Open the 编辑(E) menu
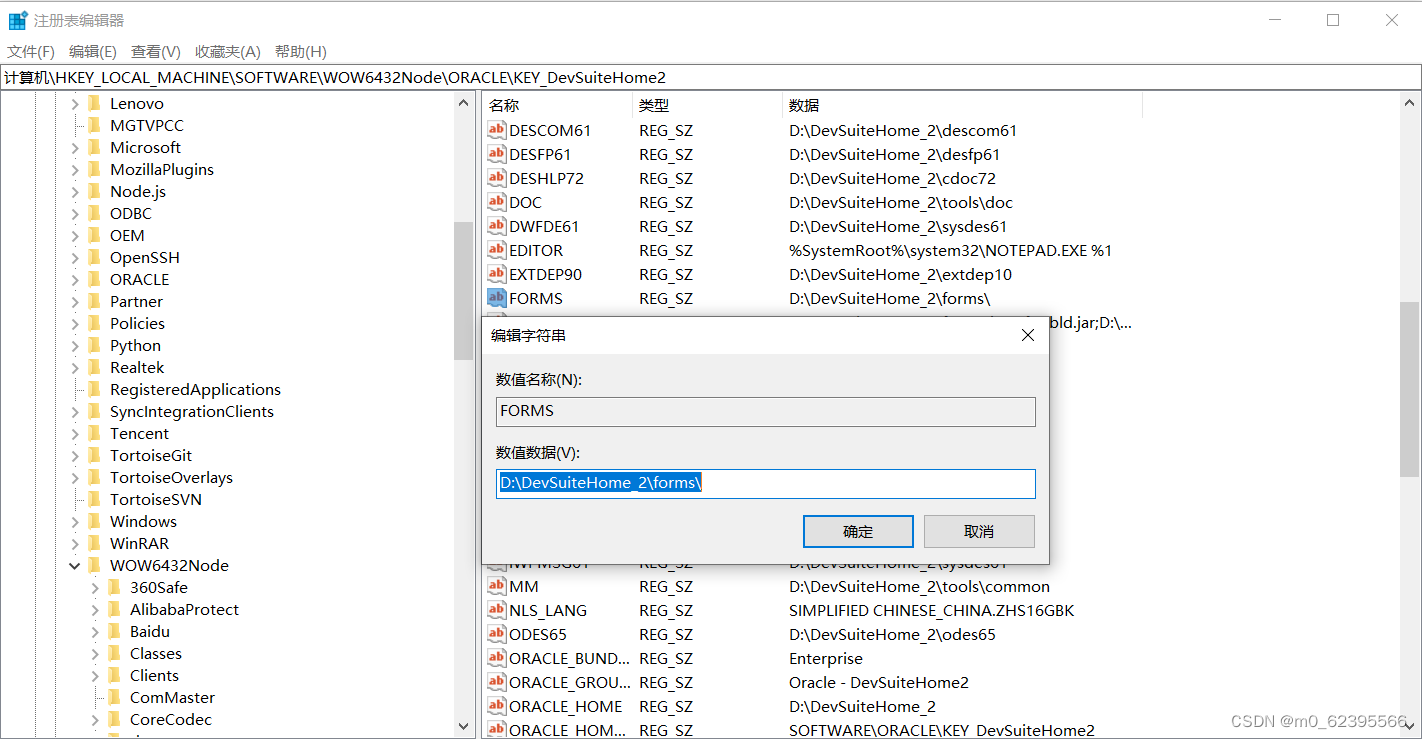The height and width of the screenshot is (739, 1422). point(92,52)
